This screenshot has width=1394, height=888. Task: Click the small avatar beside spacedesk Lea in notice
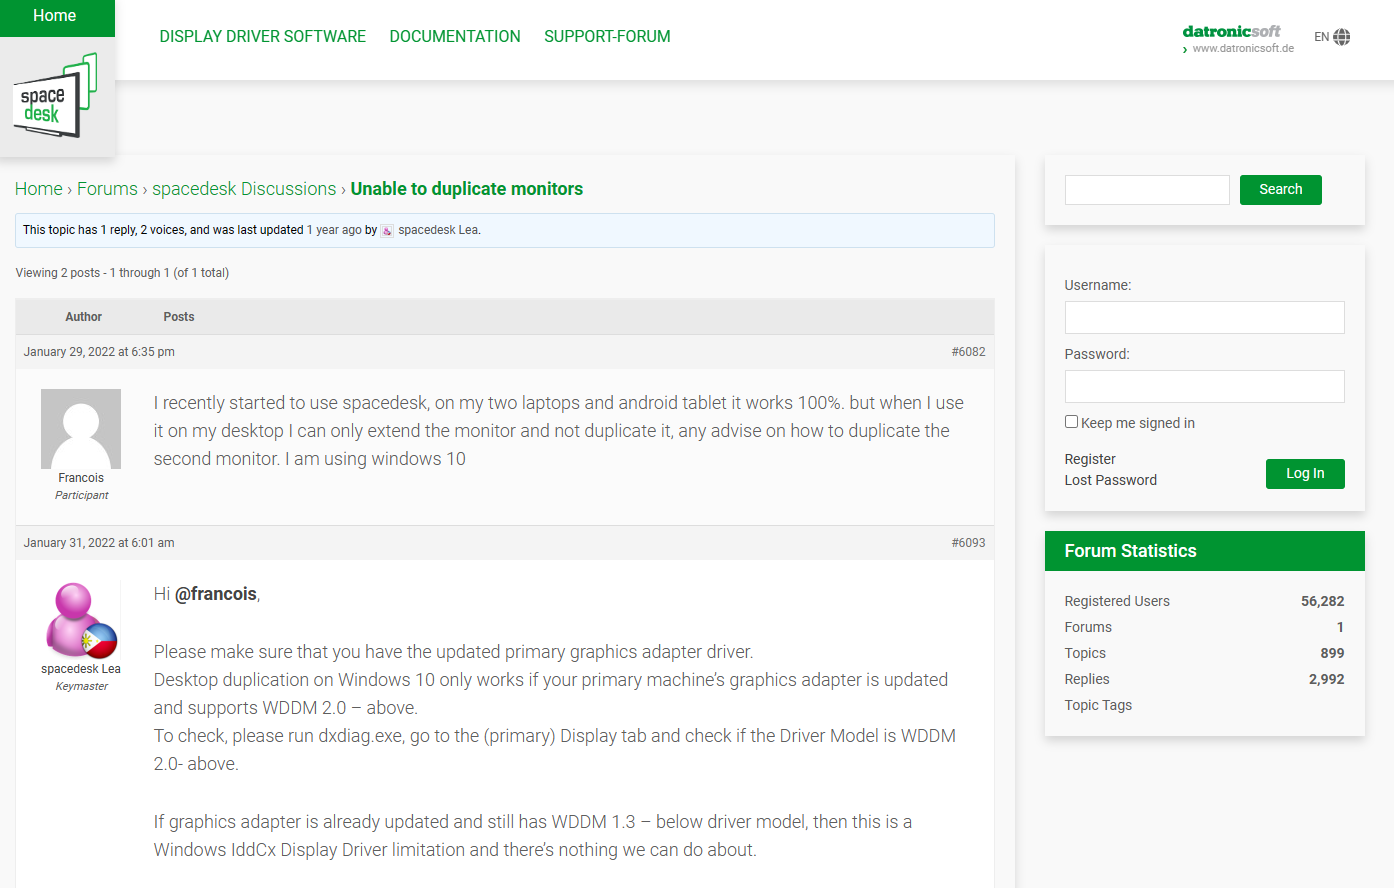pyautogui.click(x=387, y=231)
